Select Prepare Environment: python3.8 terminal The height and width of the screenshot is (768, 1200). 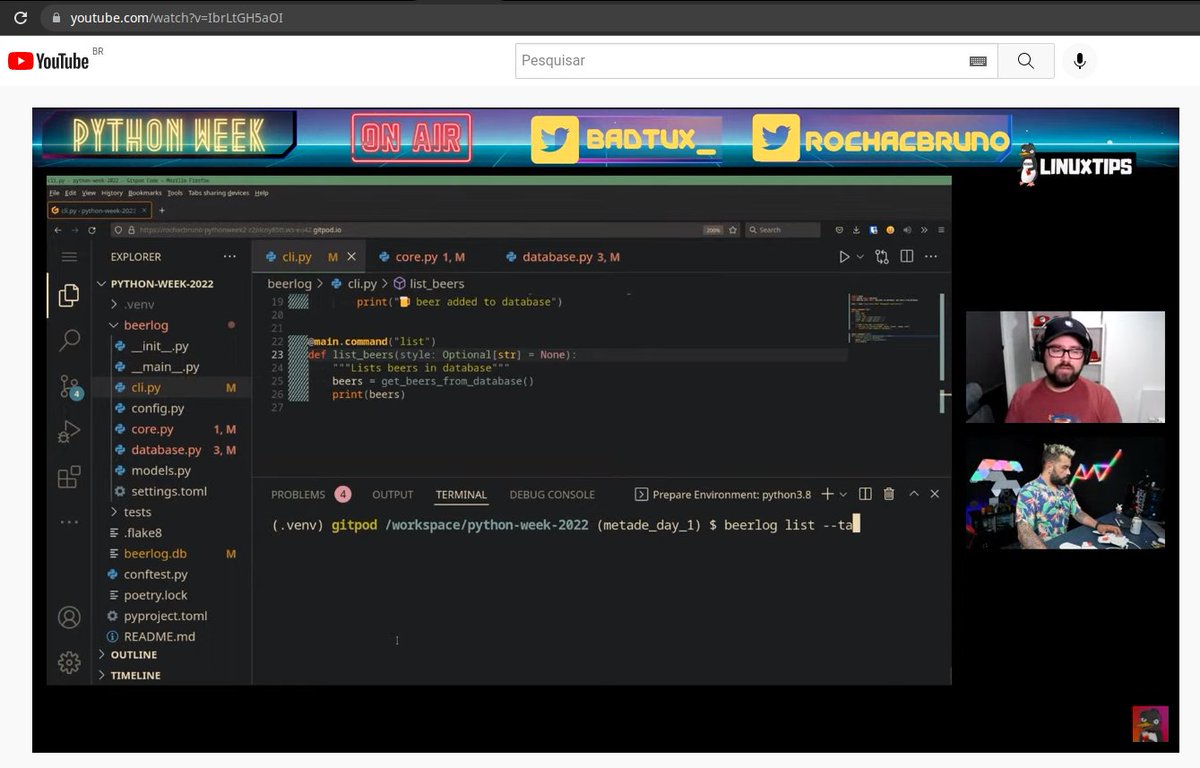(725, 494)
